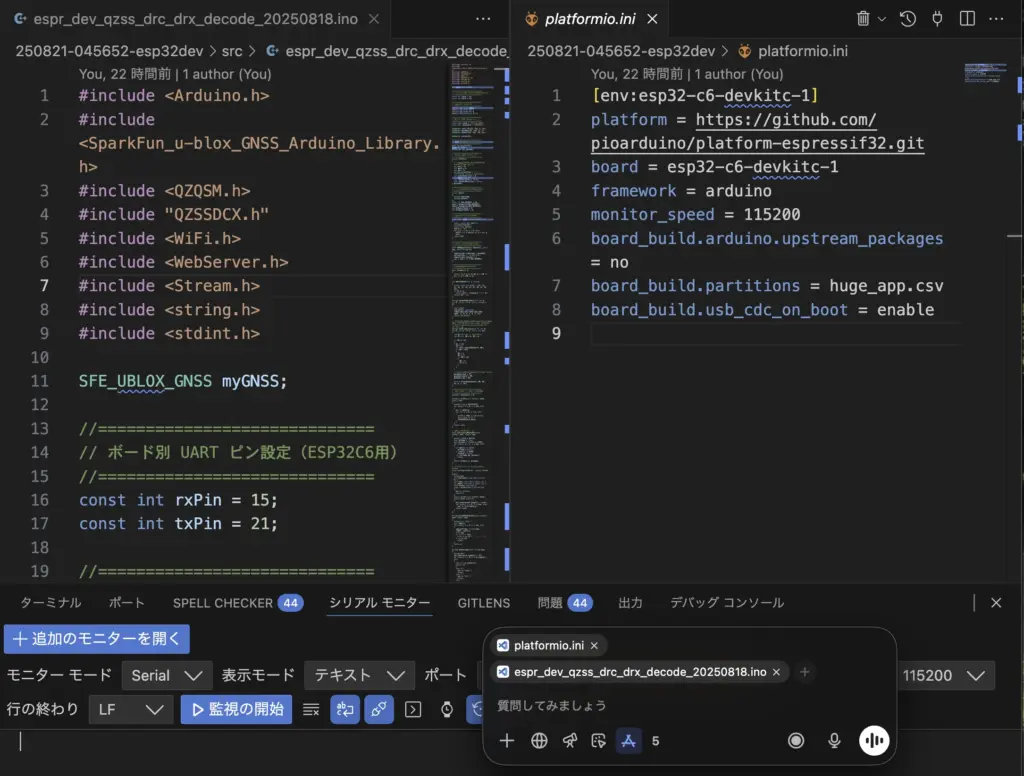
Task: Click 監視の開始 button
Action: [x=236, y=709]
